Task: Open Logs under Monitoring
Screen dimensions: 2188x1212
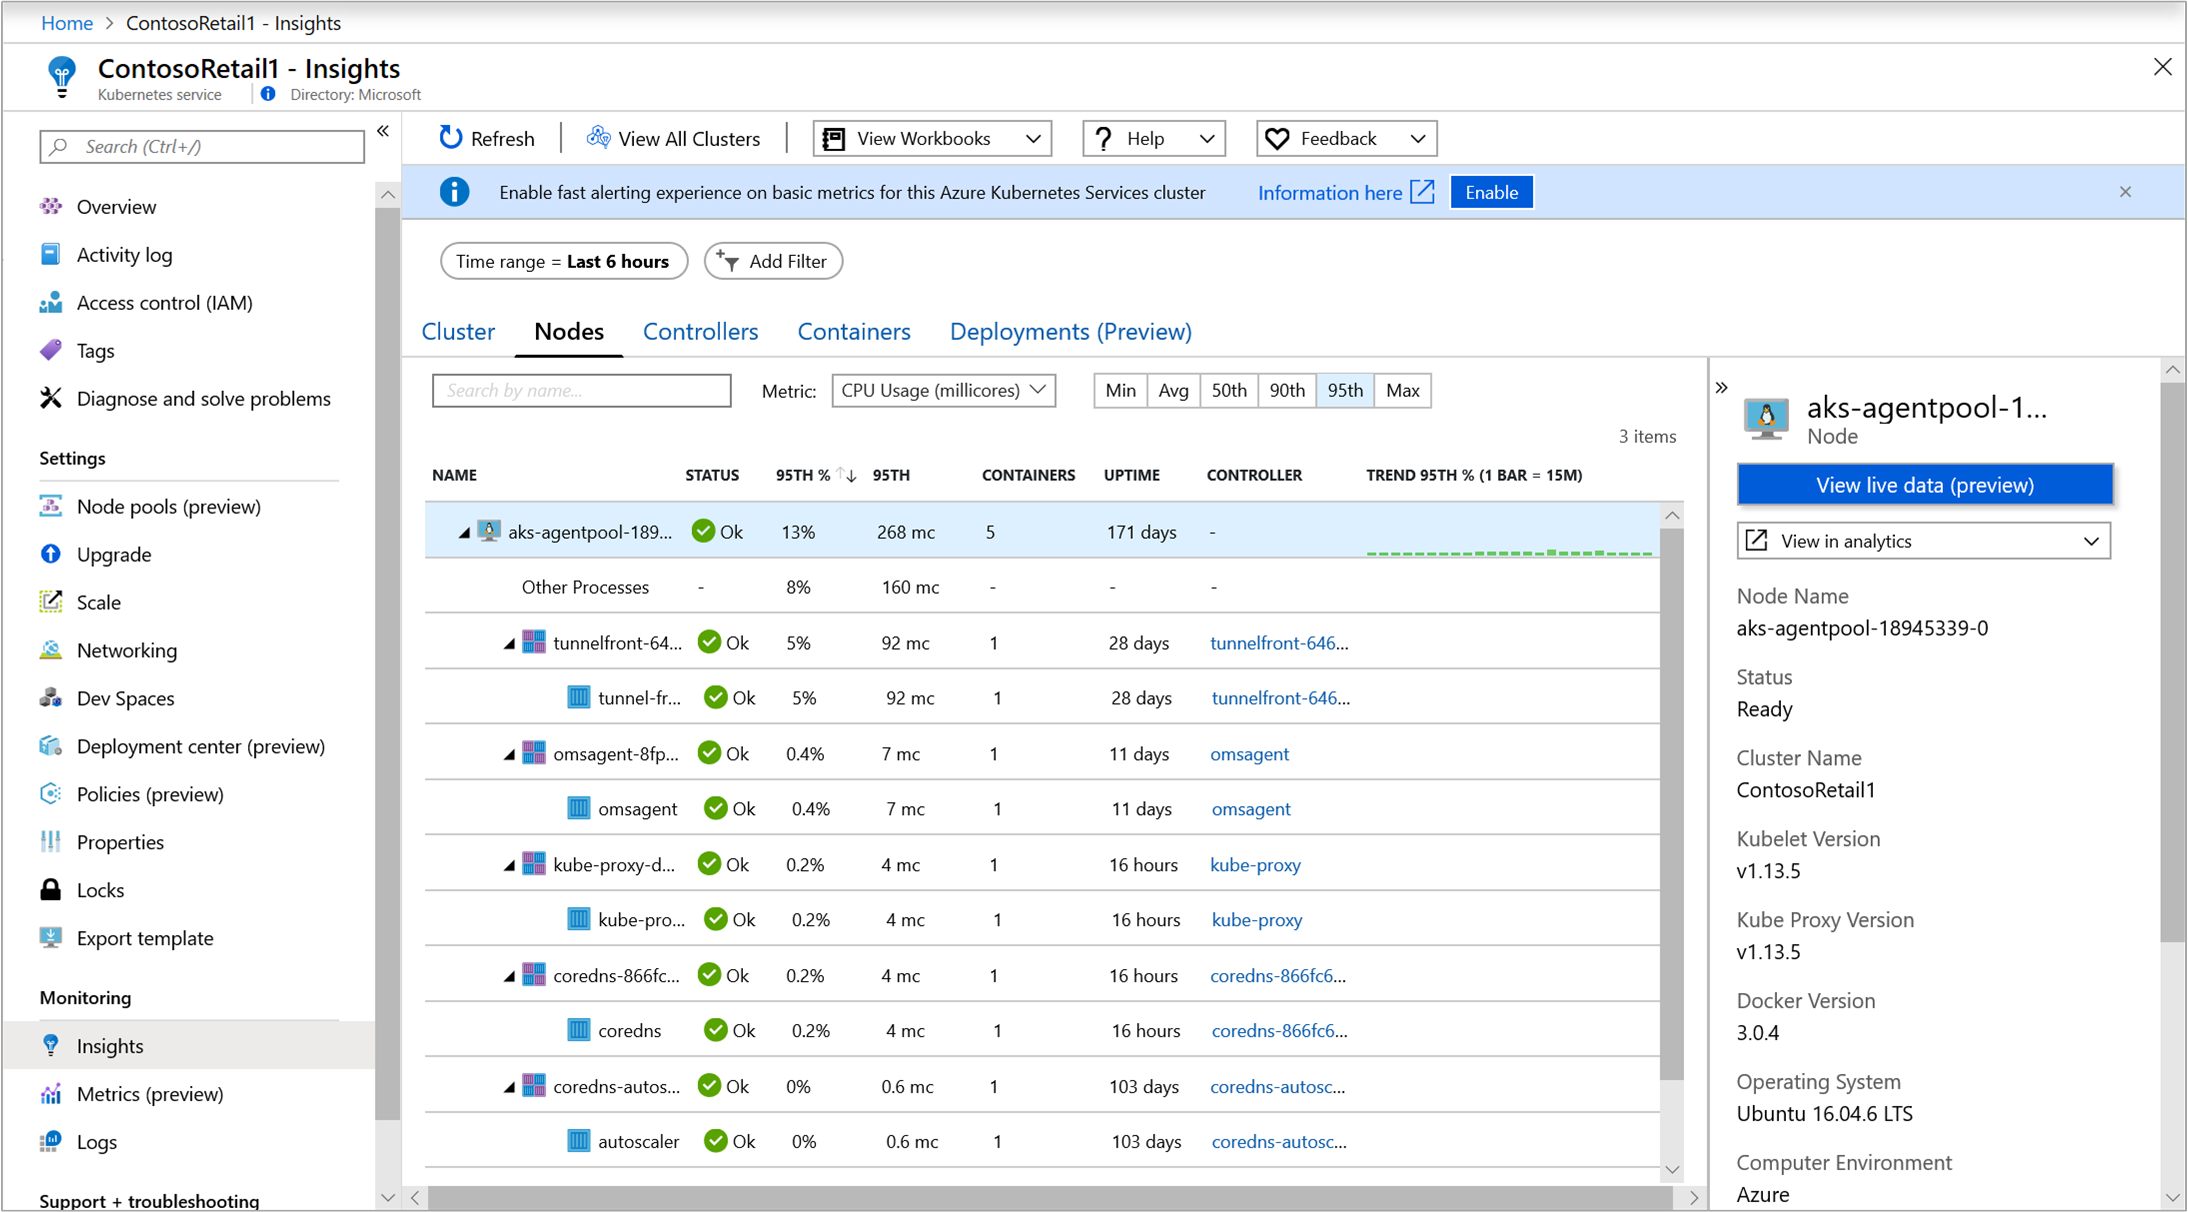Action: 96,1141
